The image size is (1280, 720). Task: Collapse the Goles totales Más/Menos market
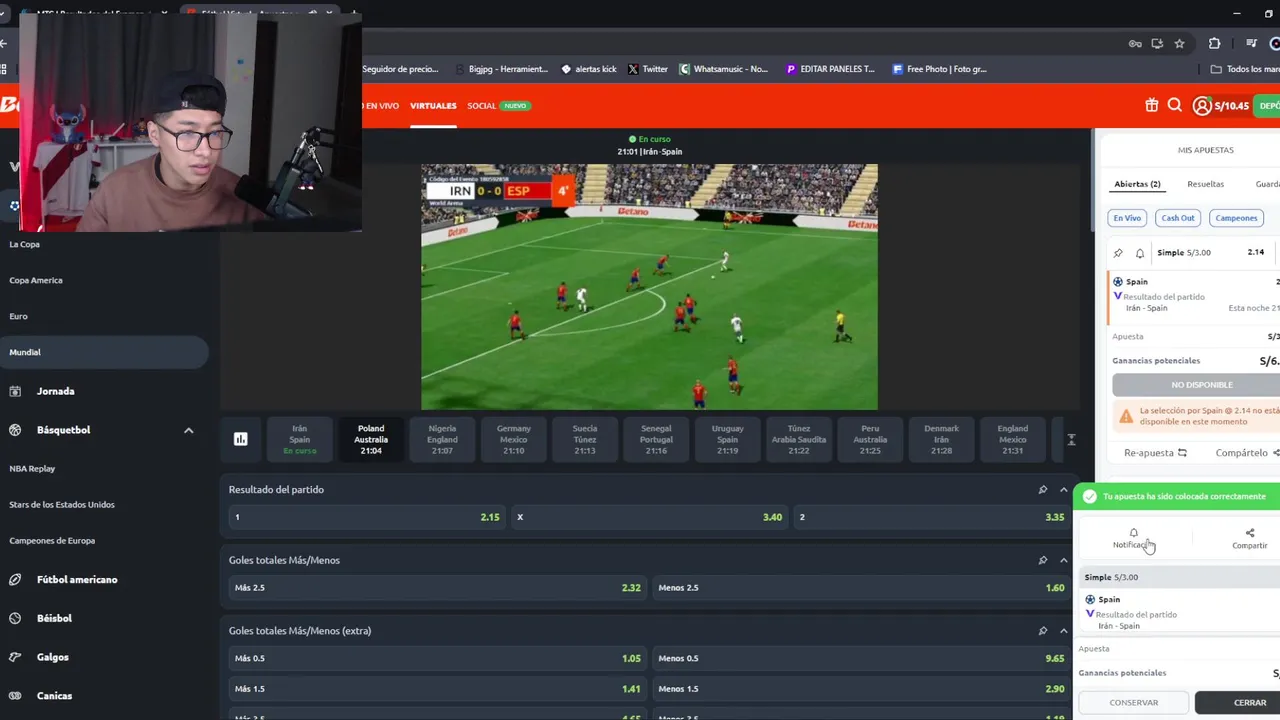pos(1063,560)
